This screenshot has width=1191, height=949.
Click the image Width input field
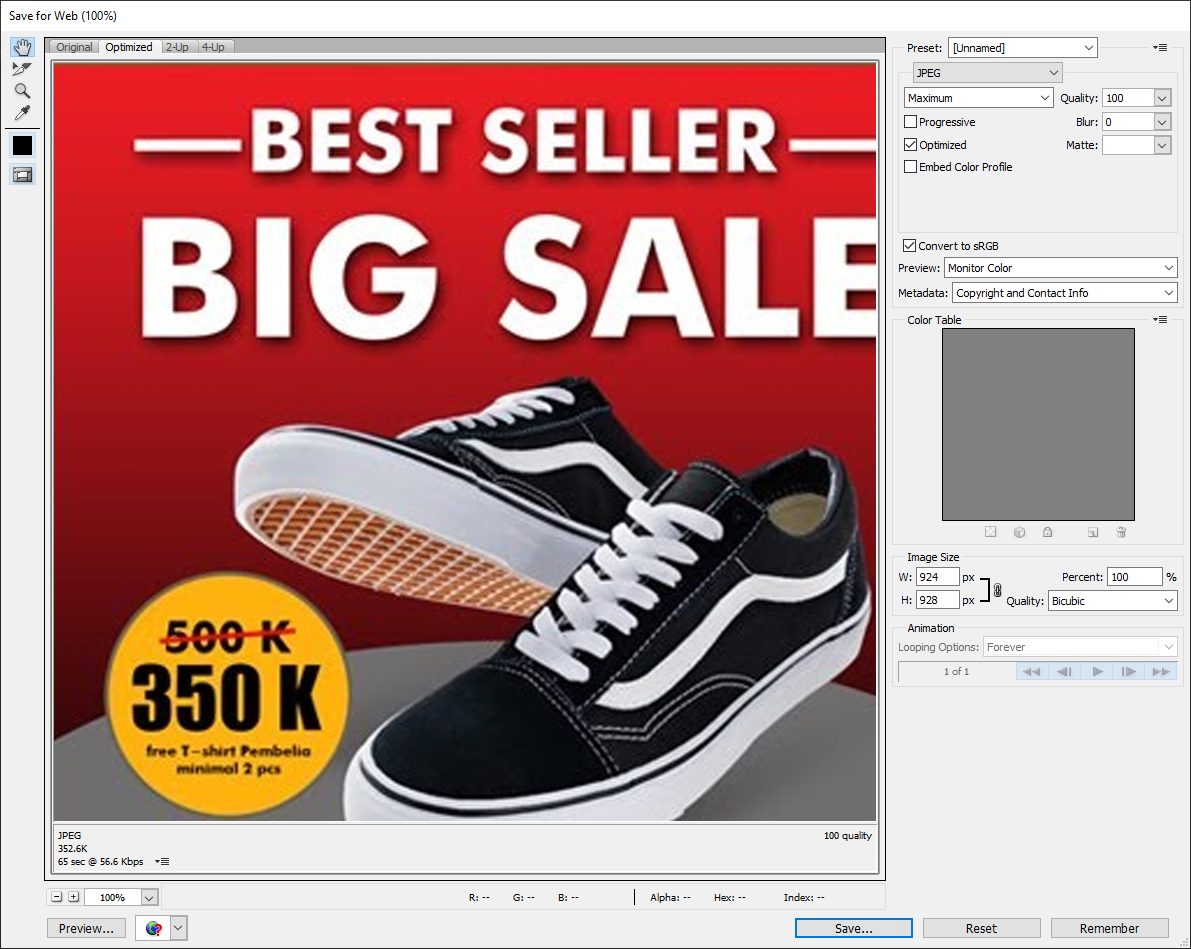click(x=937, y=577)
